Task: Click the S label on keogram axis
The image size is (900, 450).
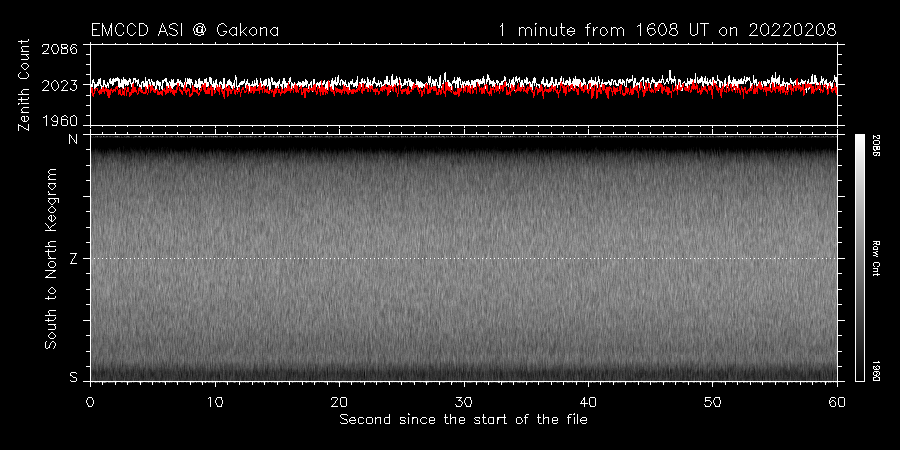Action: (73, 378)
